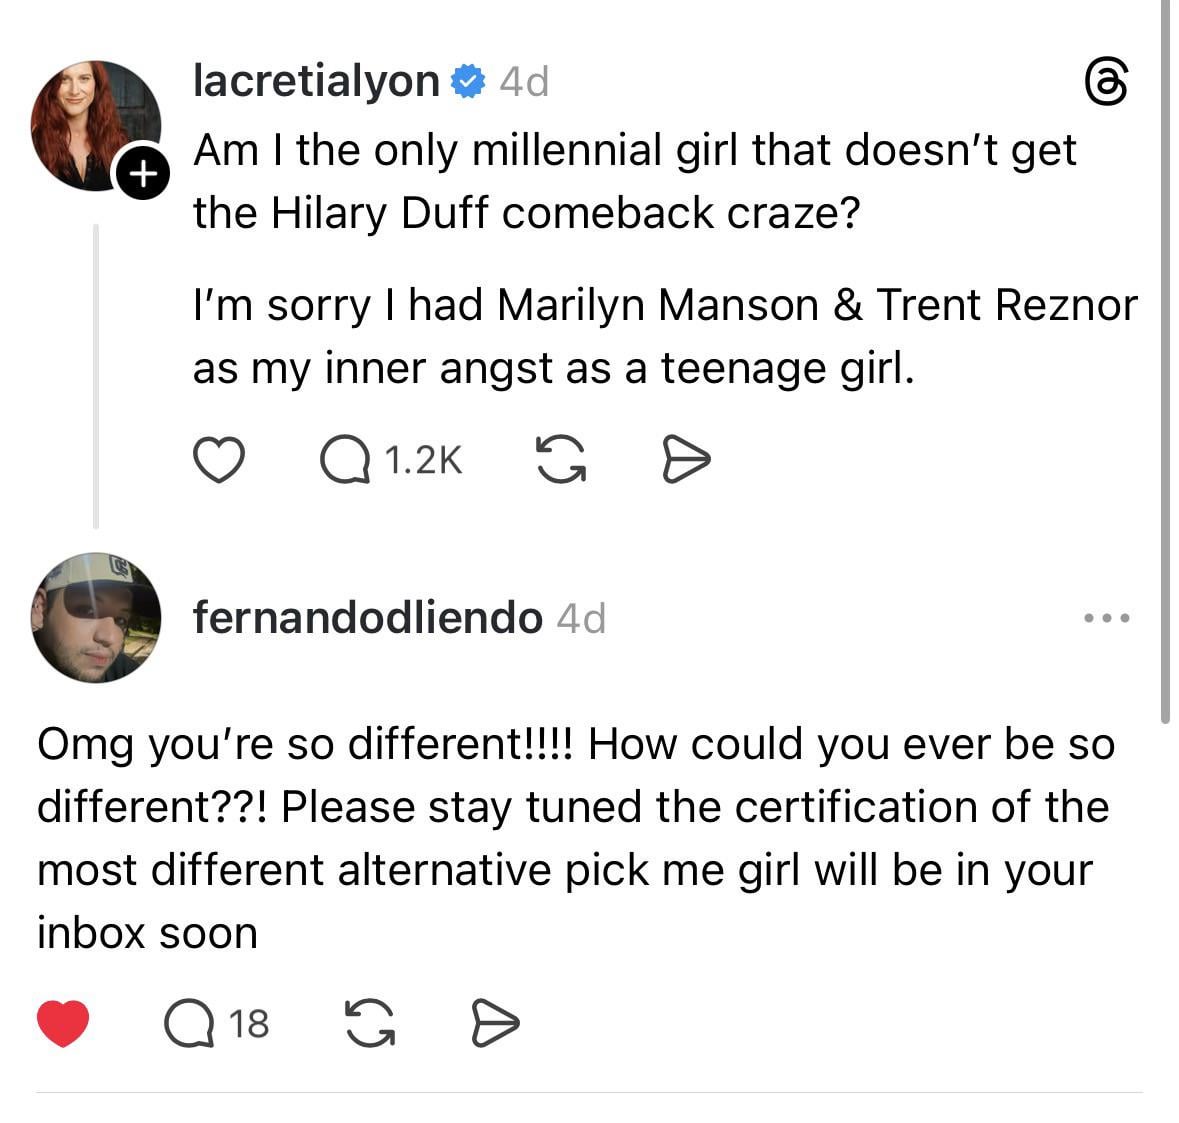Screen dimensions: 1179x1123
Task: Click lacretialyon's blue verified badge
Action: pos(467,81)
